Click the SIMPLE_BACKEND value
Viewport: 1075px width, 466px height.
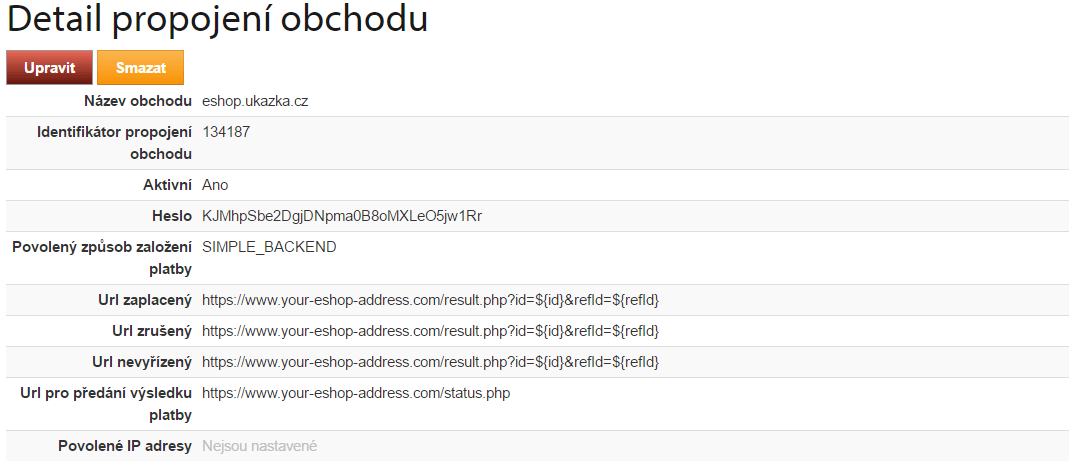click(x=269, y=247)
